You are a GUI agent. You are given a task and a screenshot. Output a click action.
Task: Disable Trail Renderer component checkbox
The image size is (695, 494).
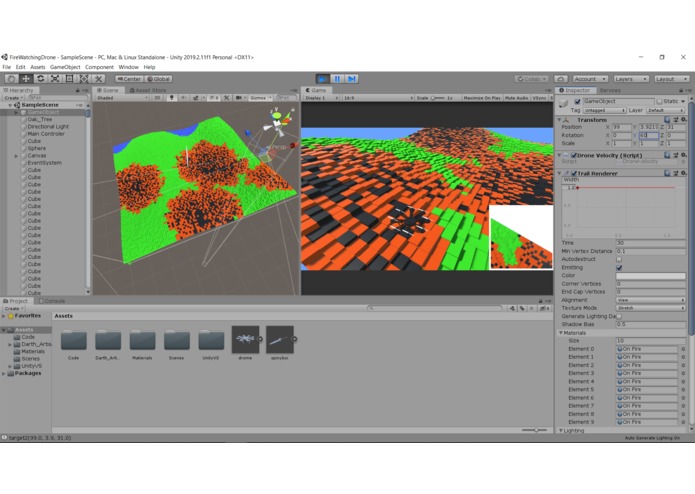coord(574,173)
